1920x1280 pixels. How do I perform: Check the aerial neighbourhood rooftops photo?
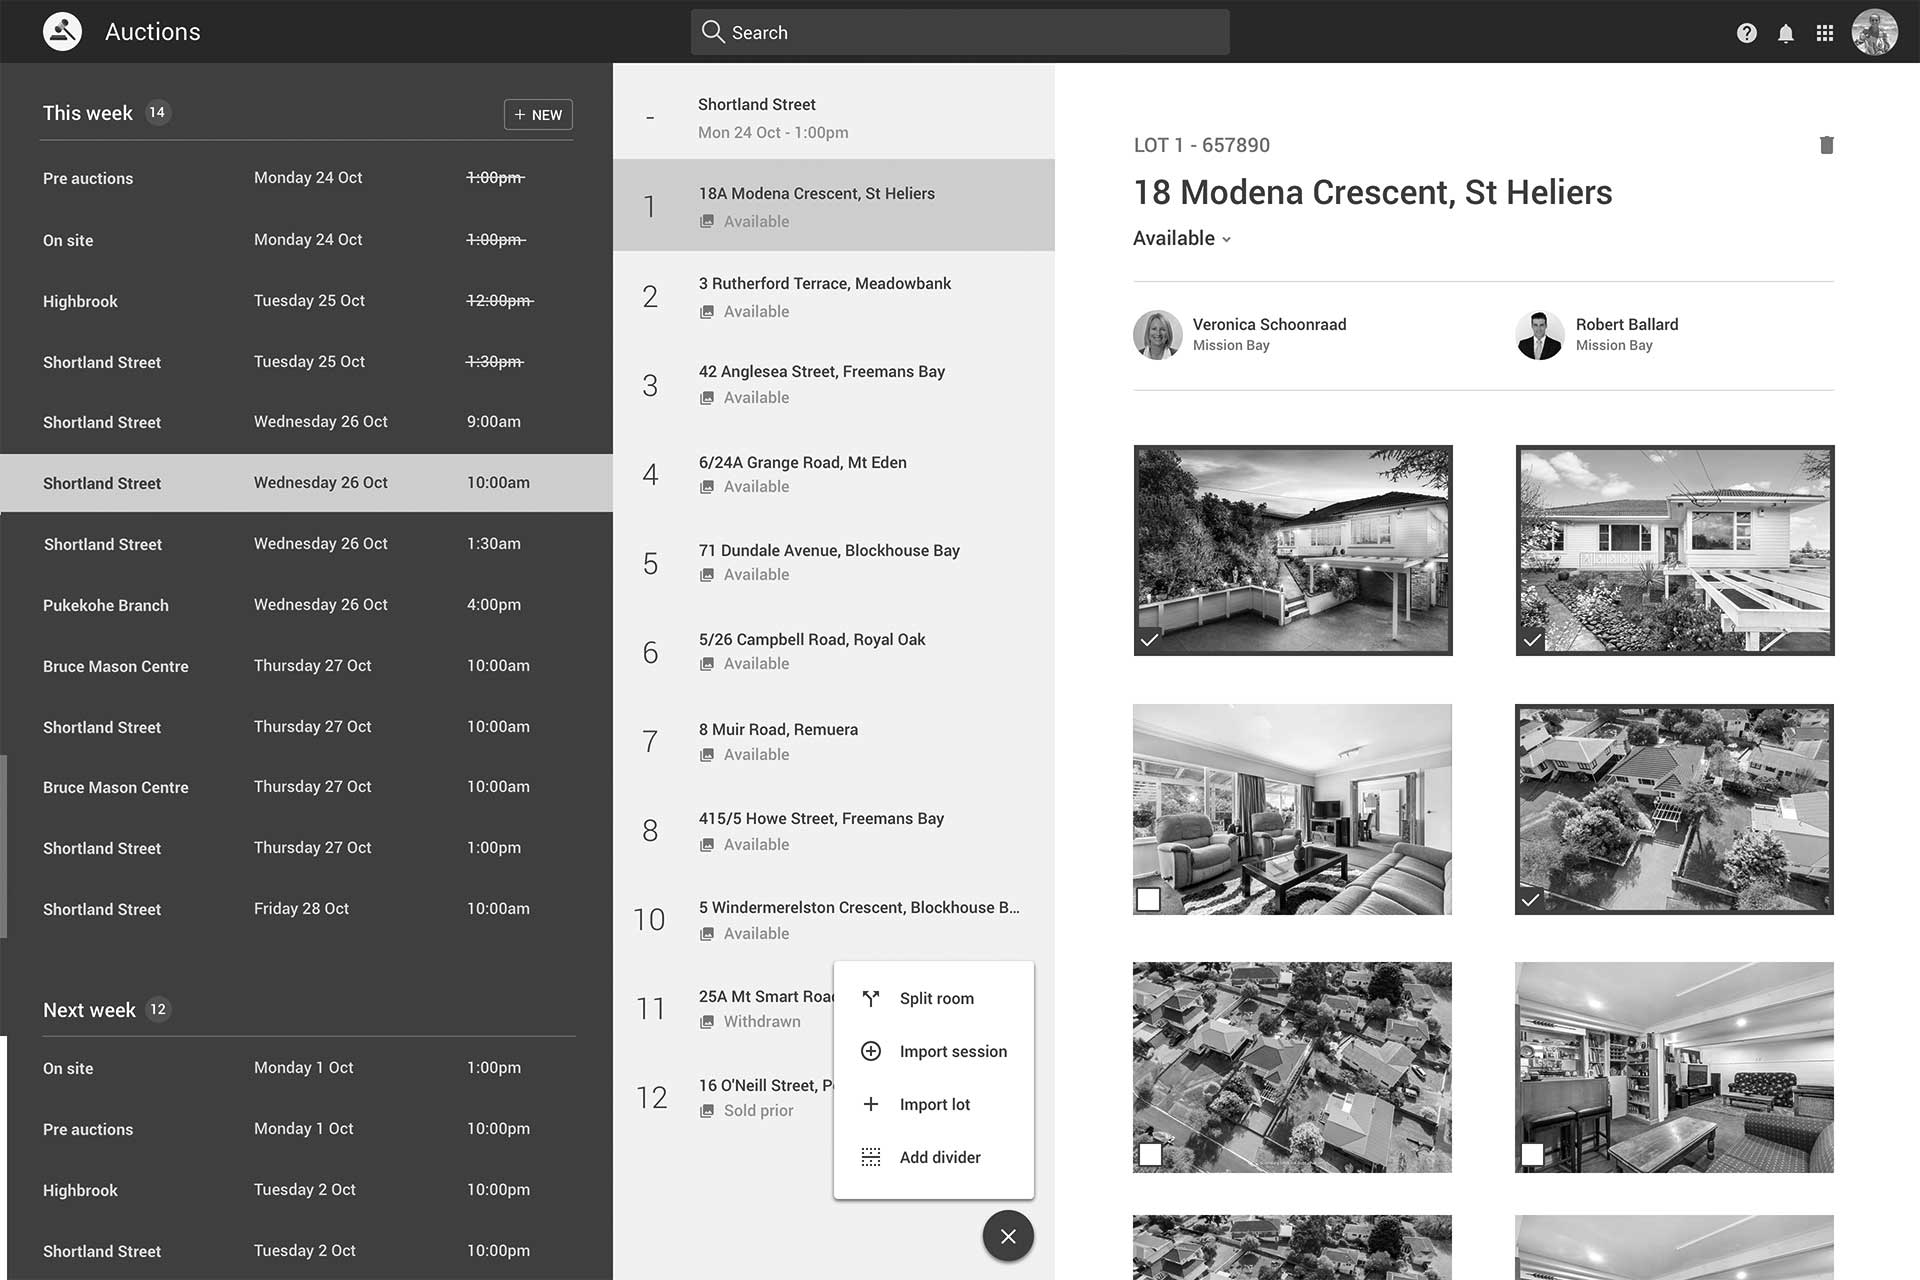pos(1151,1155)
